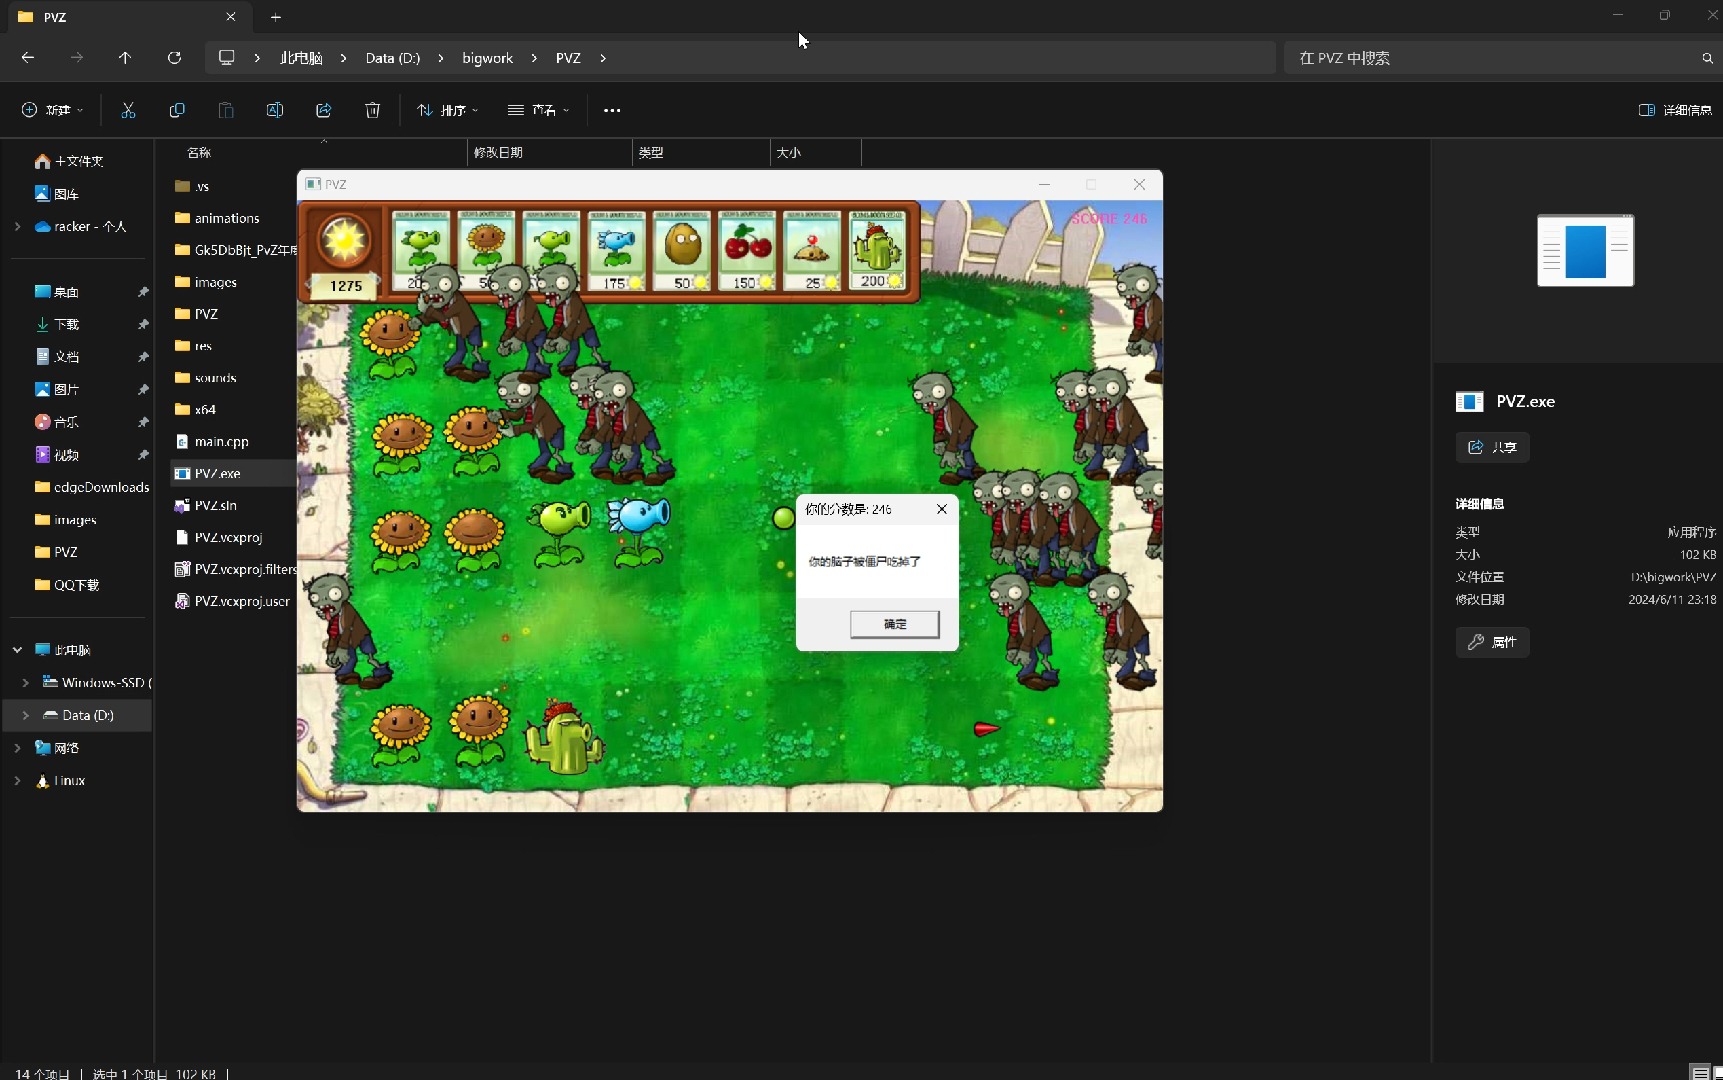Expand the 网络 tree node
Viewport: 1723px width, 1080px height.
[17, 748]
